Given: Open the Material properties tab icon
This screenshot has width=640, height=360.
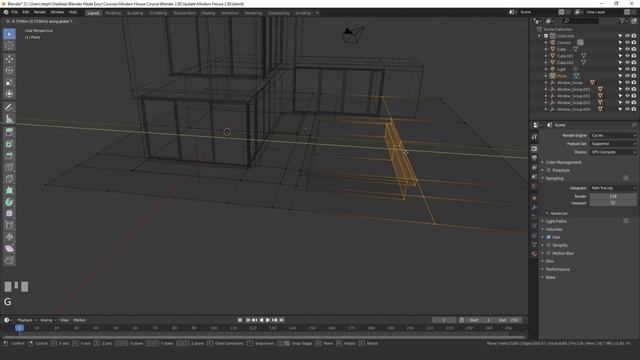Looking at the screenshot, I should point(534,253).
